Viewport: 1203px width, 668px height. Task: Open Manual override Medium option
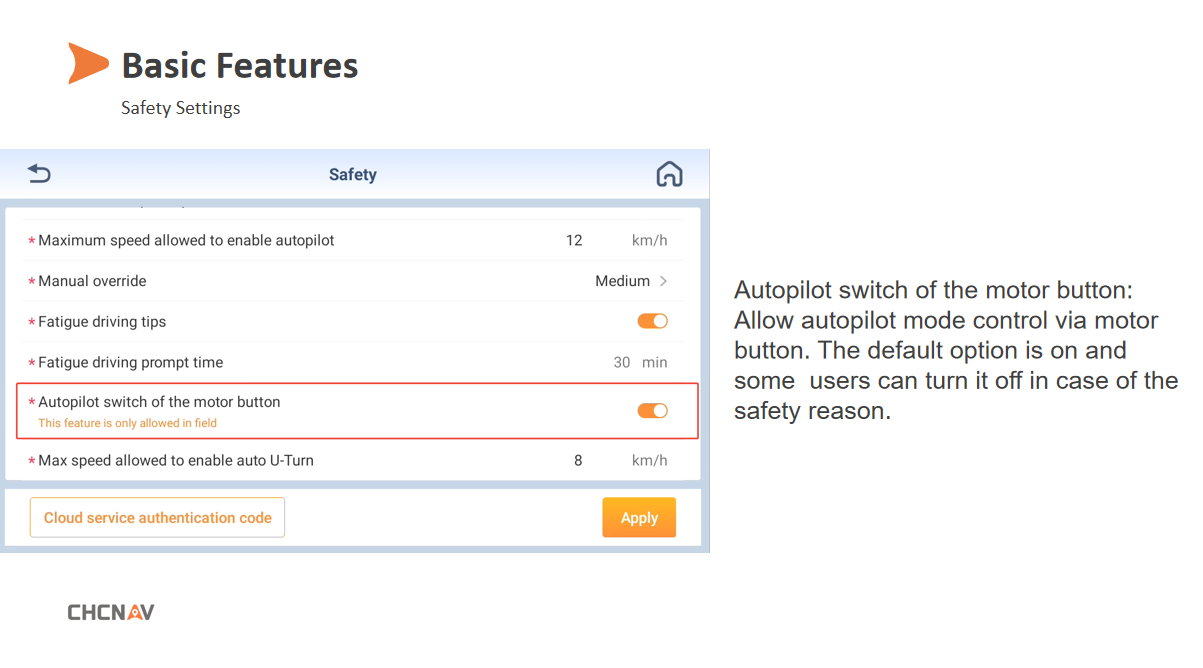tap(622, 281)
